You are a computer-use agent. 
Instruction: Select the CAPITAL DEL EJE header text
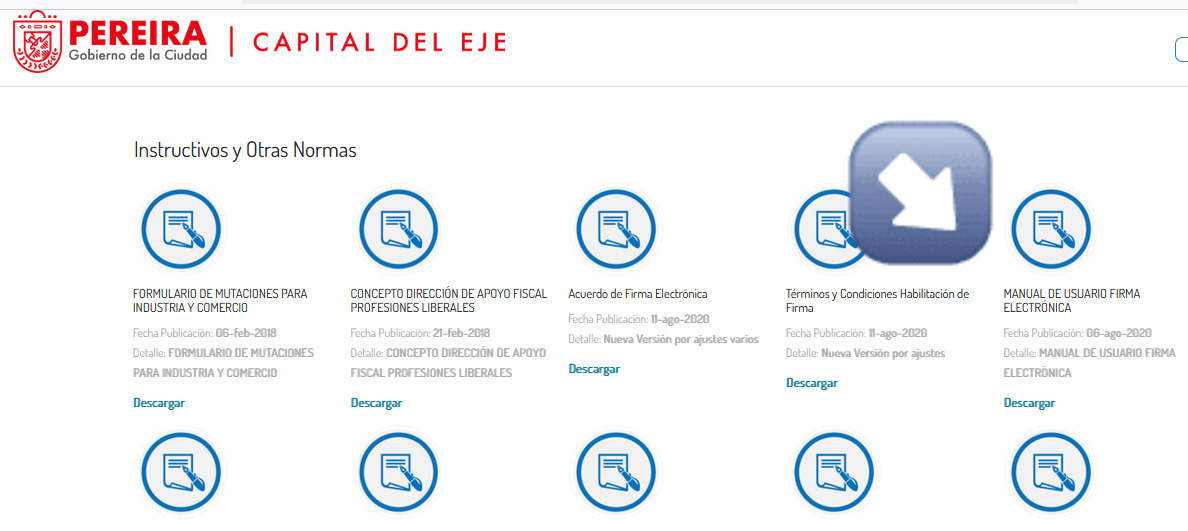point(379,42)
